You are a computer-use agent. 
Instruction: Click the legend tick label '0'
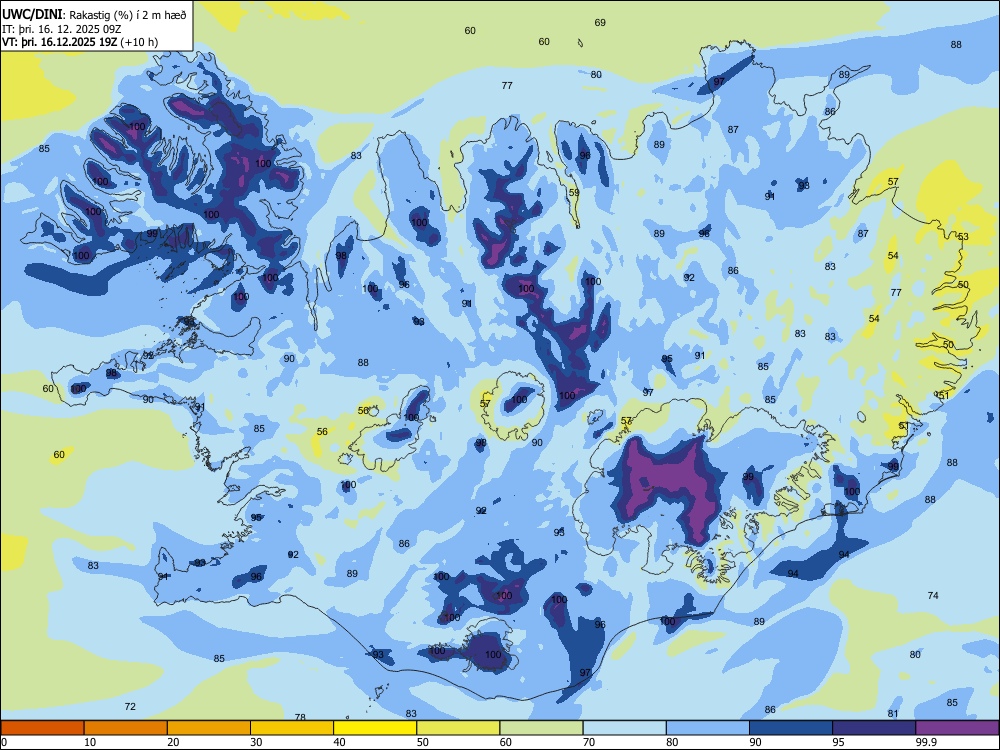(4, 742)
